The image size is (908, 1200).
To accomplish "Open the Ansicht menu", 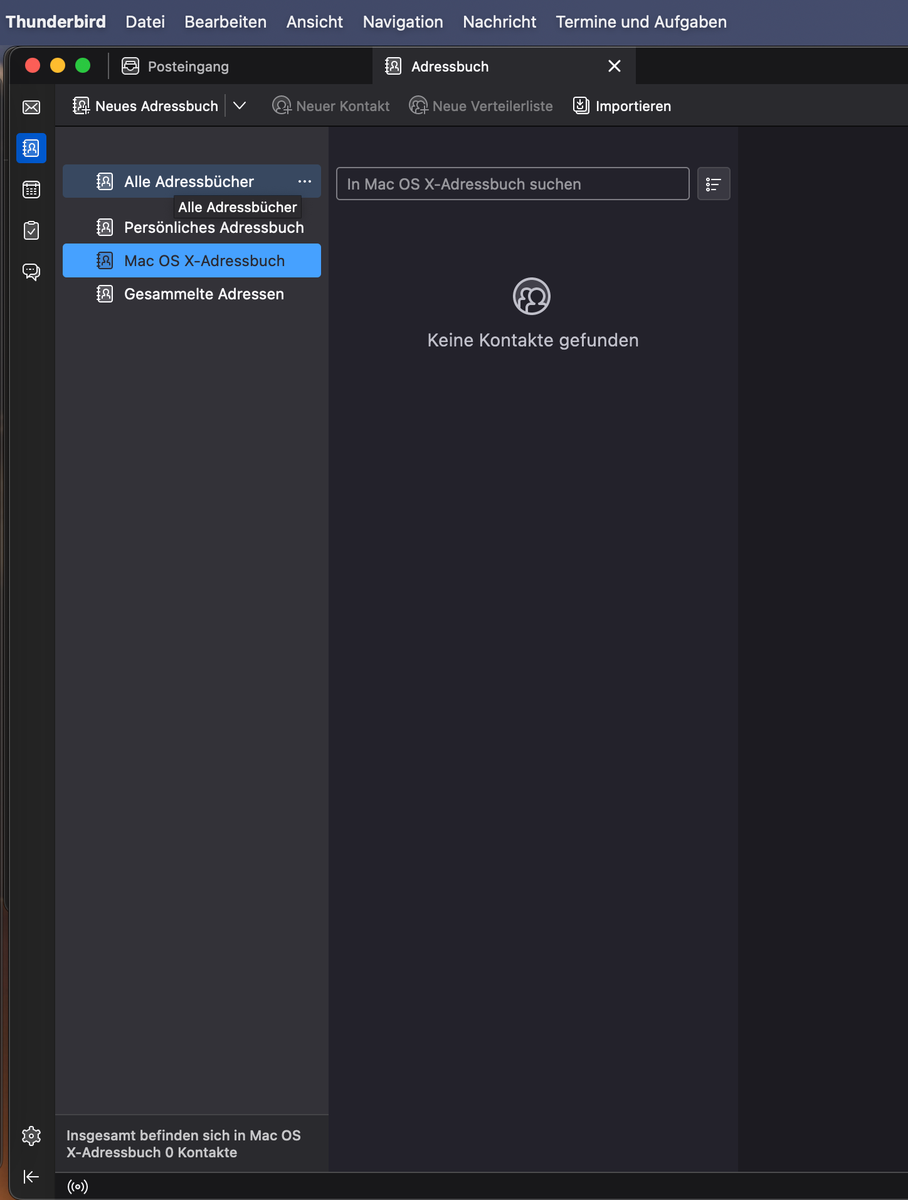I will tap(315, 21).
